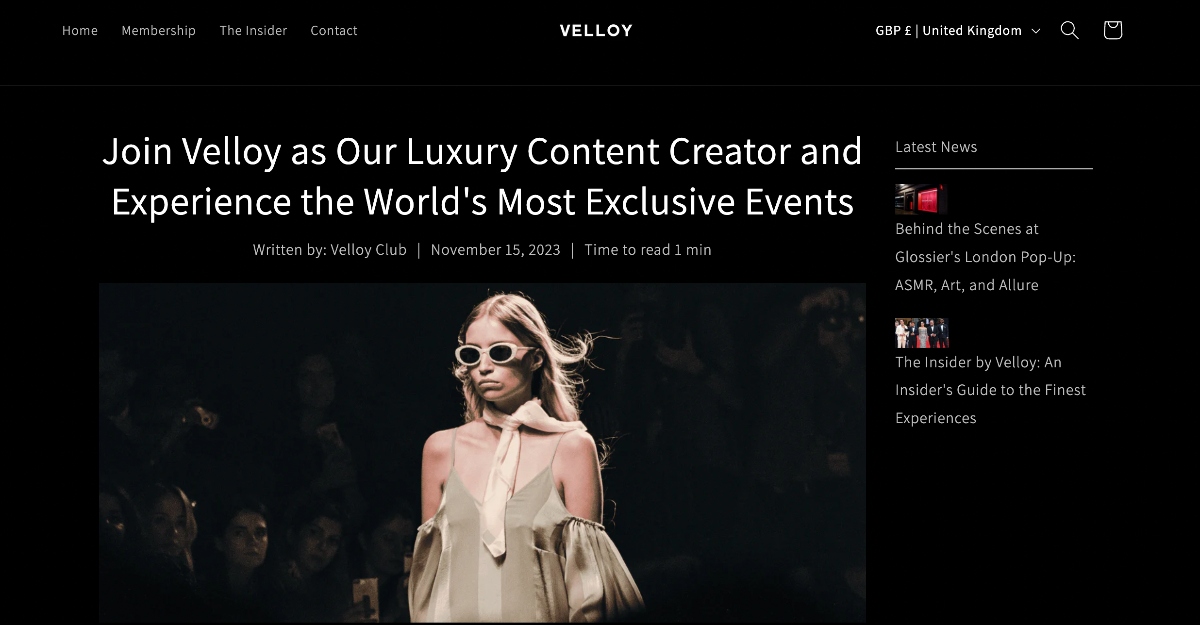Navigate to The Insider menu item
Image resolution: width=1200 pixels, height=625 pixels.
(253, 30)
